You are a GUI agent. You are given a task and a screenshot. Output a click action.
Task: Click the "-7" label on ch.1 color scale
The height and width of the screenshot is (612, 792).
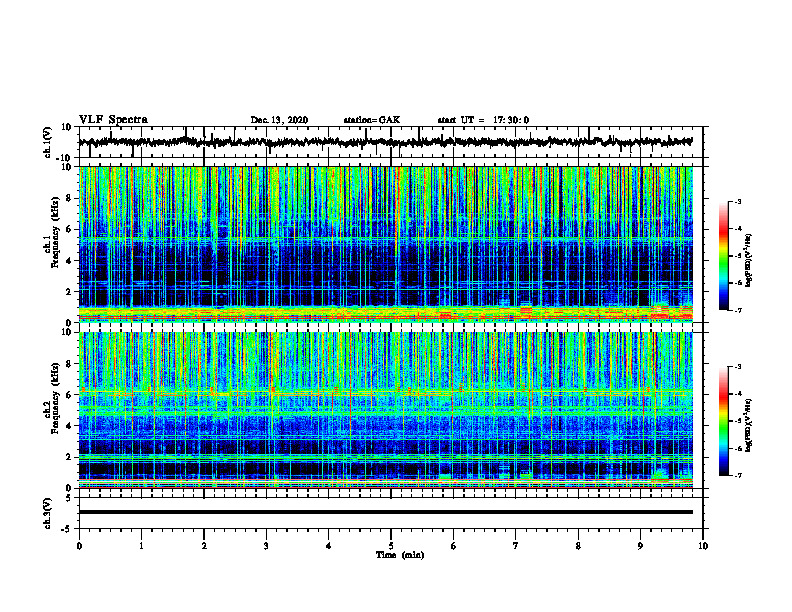pos(737,310)
